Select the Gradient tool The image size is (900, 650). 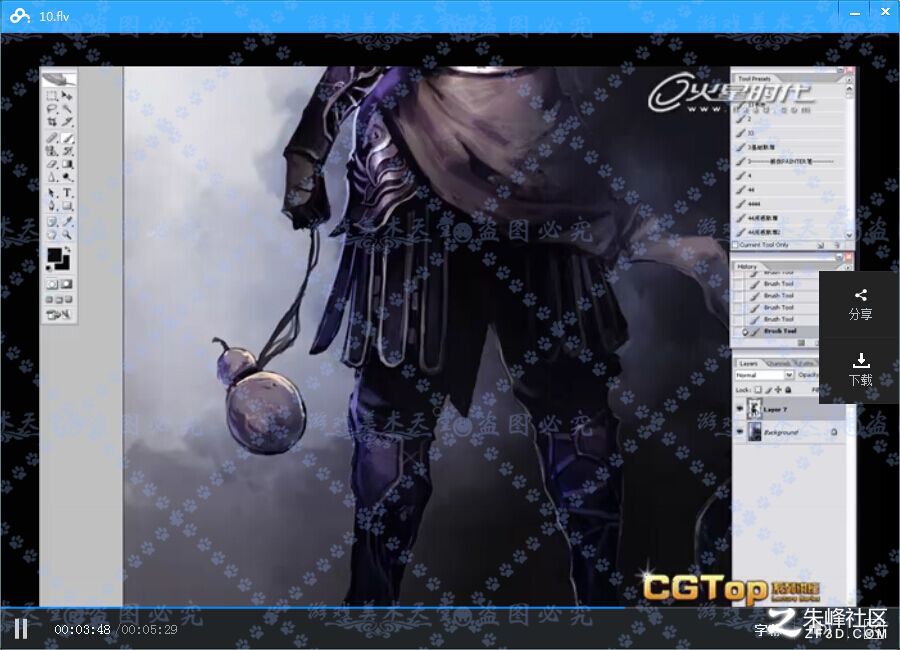point(67,164)
